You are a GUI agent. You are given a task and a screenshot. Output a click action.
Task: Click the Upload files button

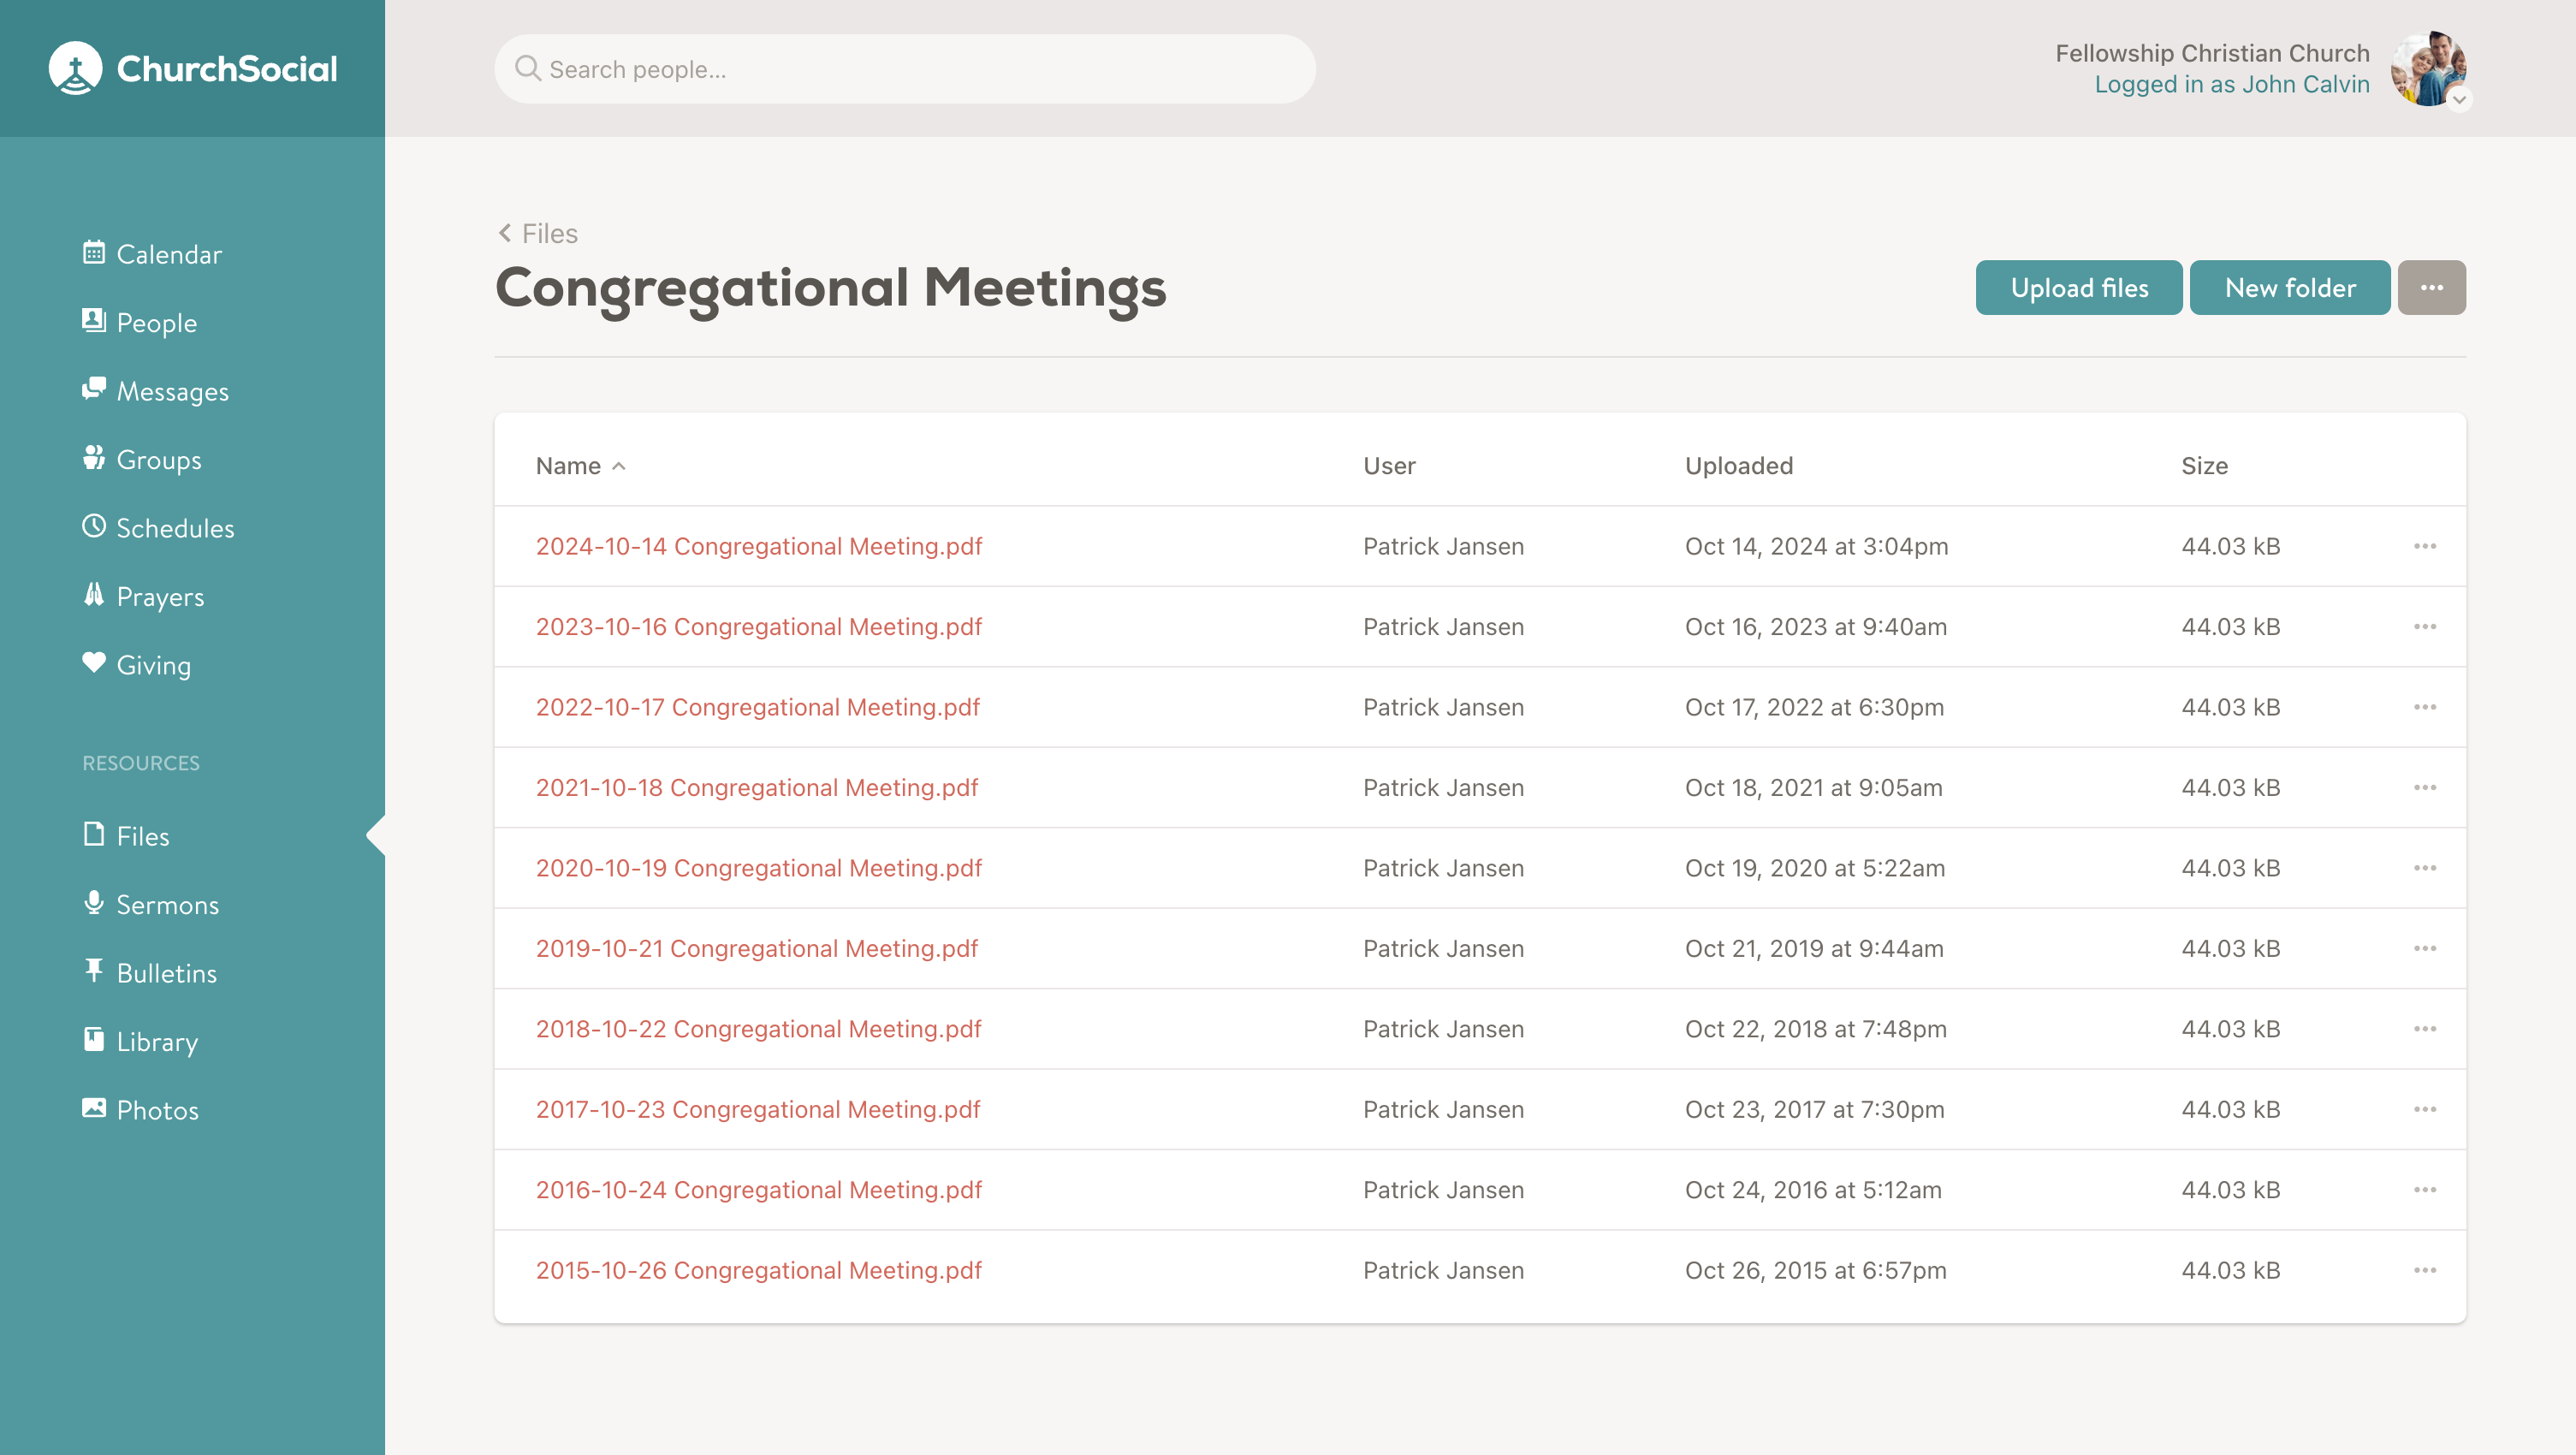[x=2078, y=288]
